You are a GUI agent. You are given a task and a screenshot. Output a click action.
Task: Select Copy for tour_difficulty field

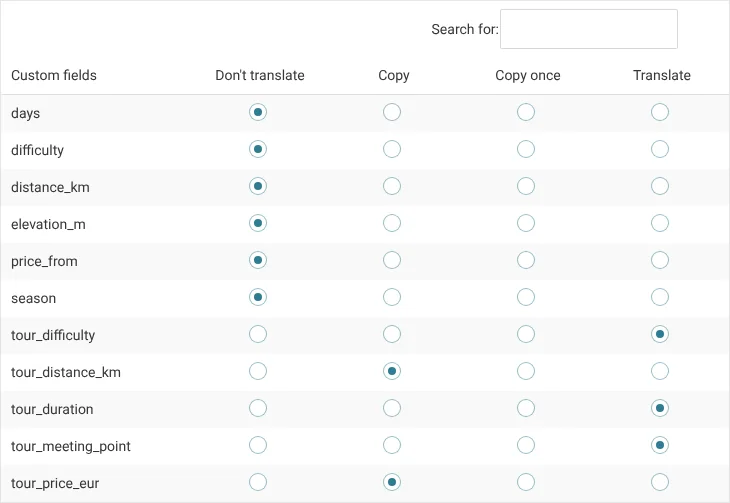point(392,334)
